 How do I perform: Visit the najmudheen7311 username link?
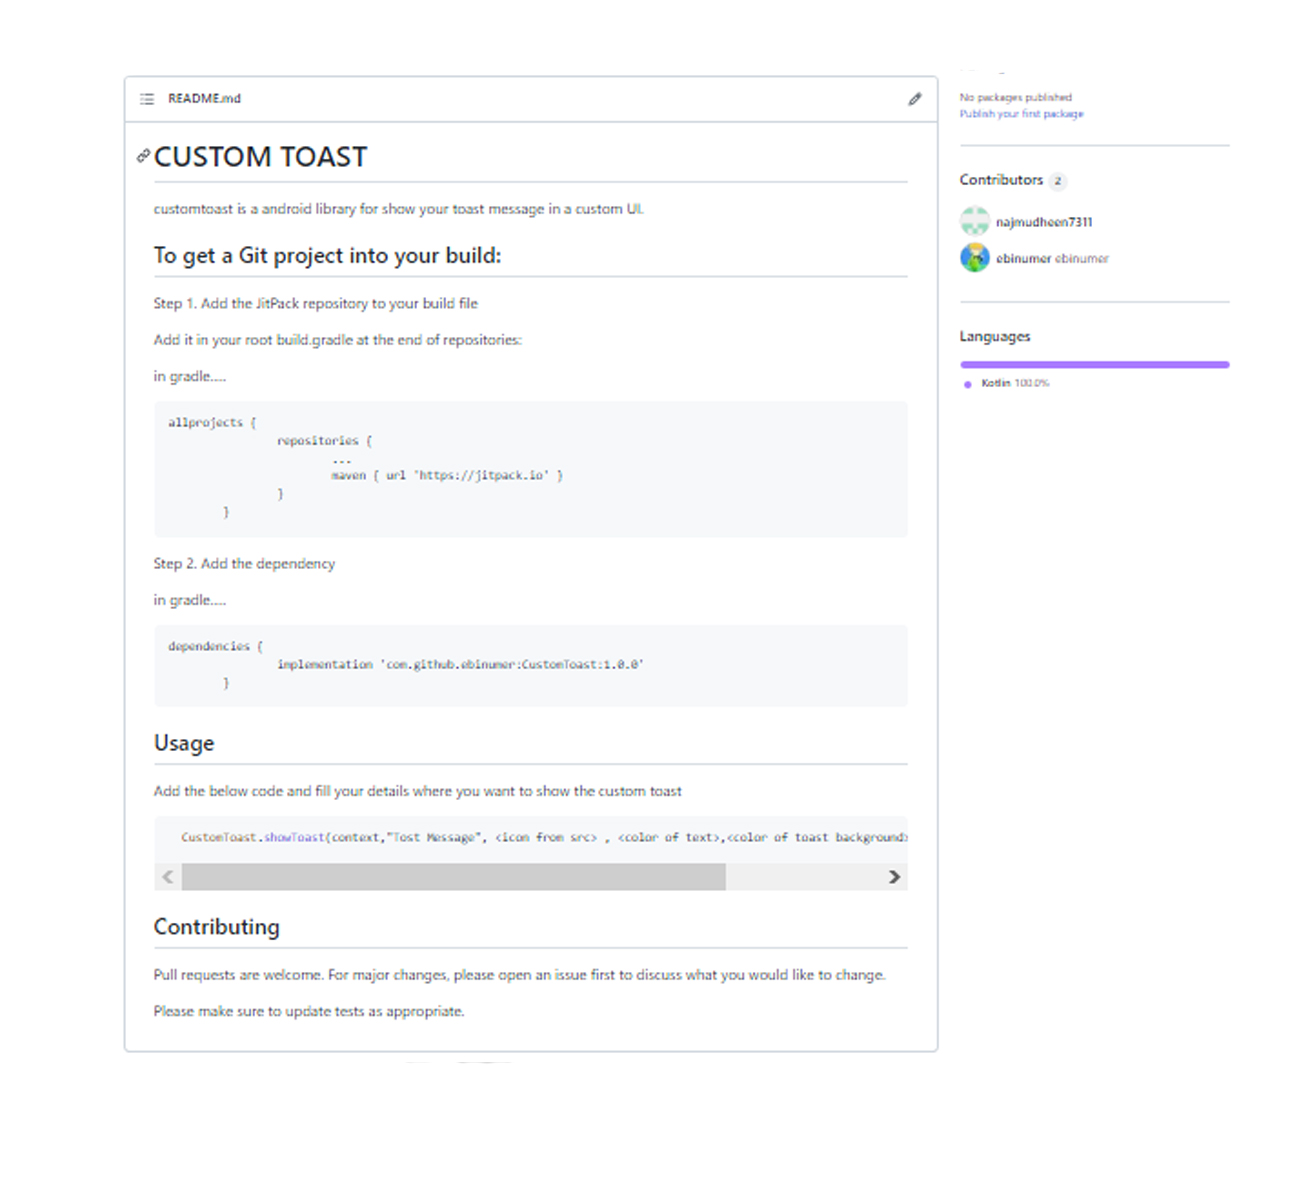(1044, 222)
